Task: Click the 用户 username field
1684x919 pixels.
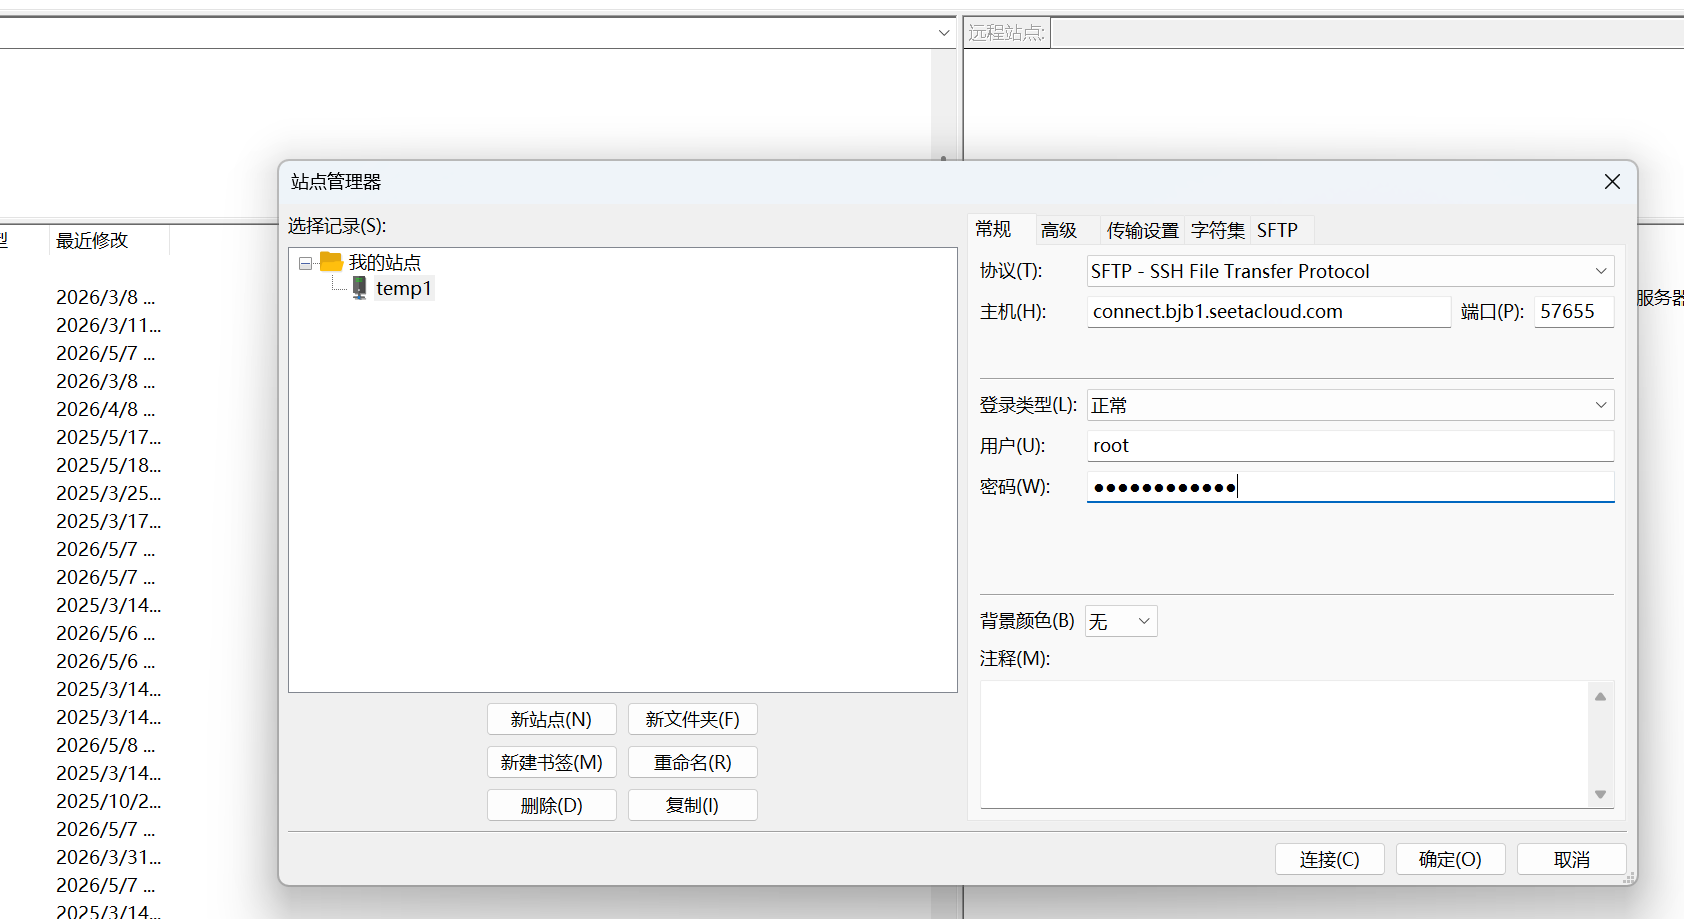Action: tap(1351, 445)
